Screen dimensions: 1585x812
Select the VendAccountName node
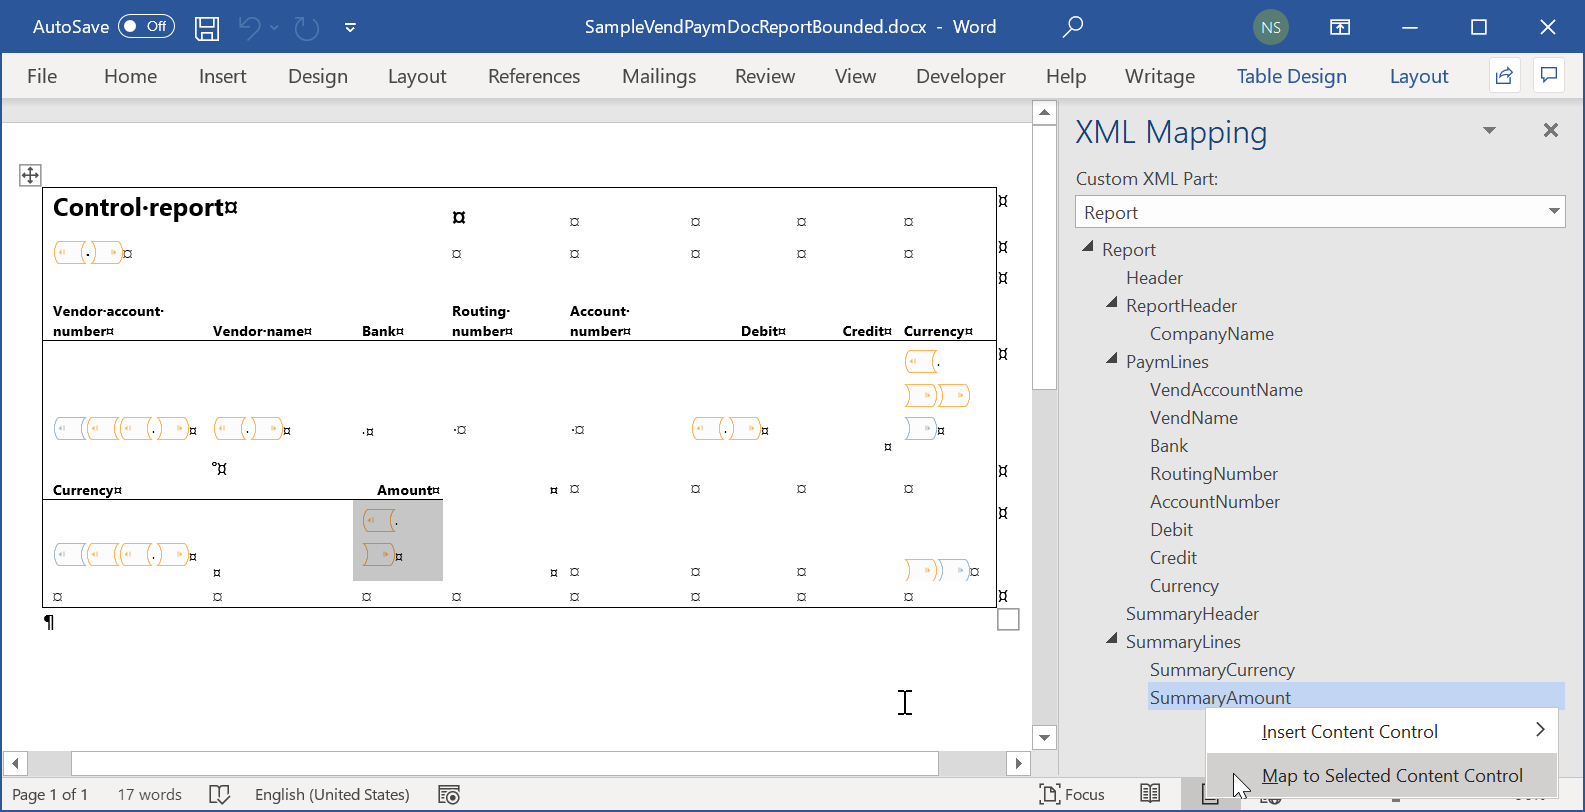1226,390
